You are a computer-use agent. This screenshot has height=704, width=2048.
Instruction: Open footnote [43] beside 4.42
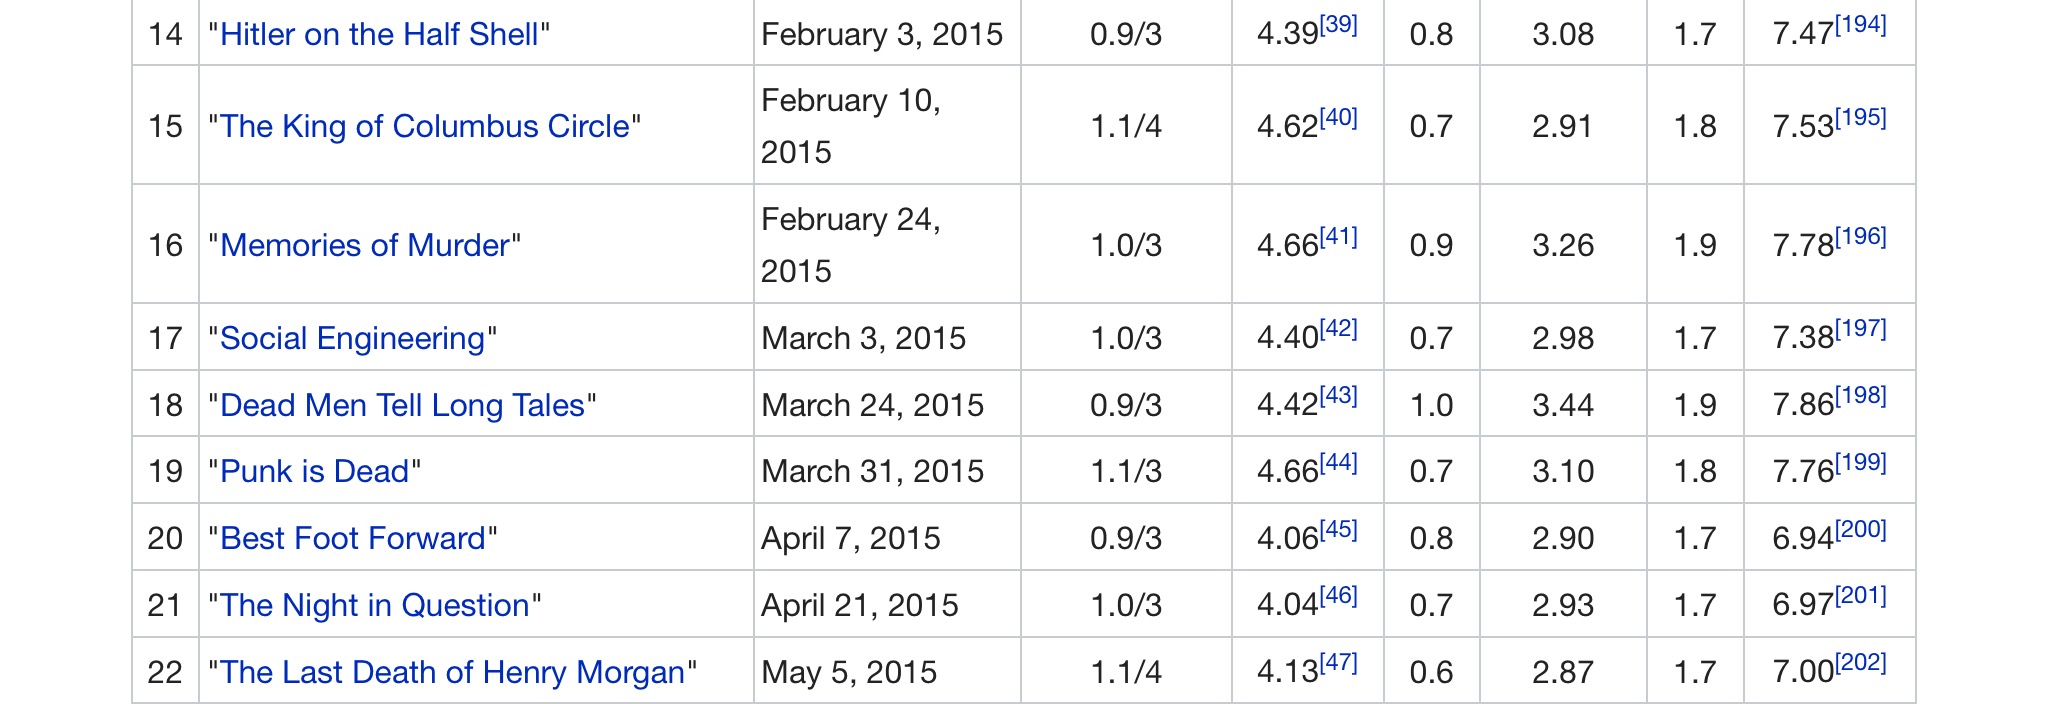coord(1339,396)
